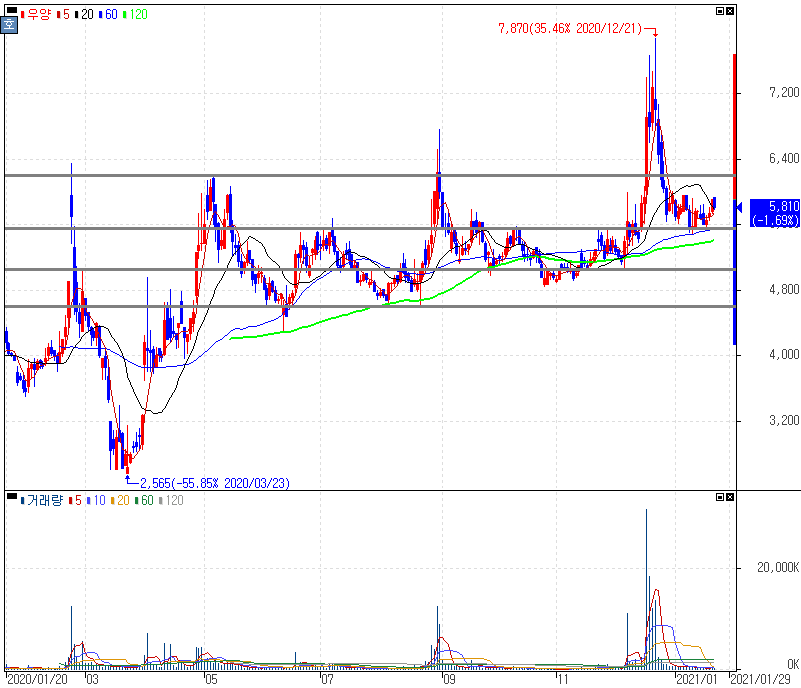Close the price chart pane
The height and width of the screenshot is (688, 801).
tap(730, 11)
